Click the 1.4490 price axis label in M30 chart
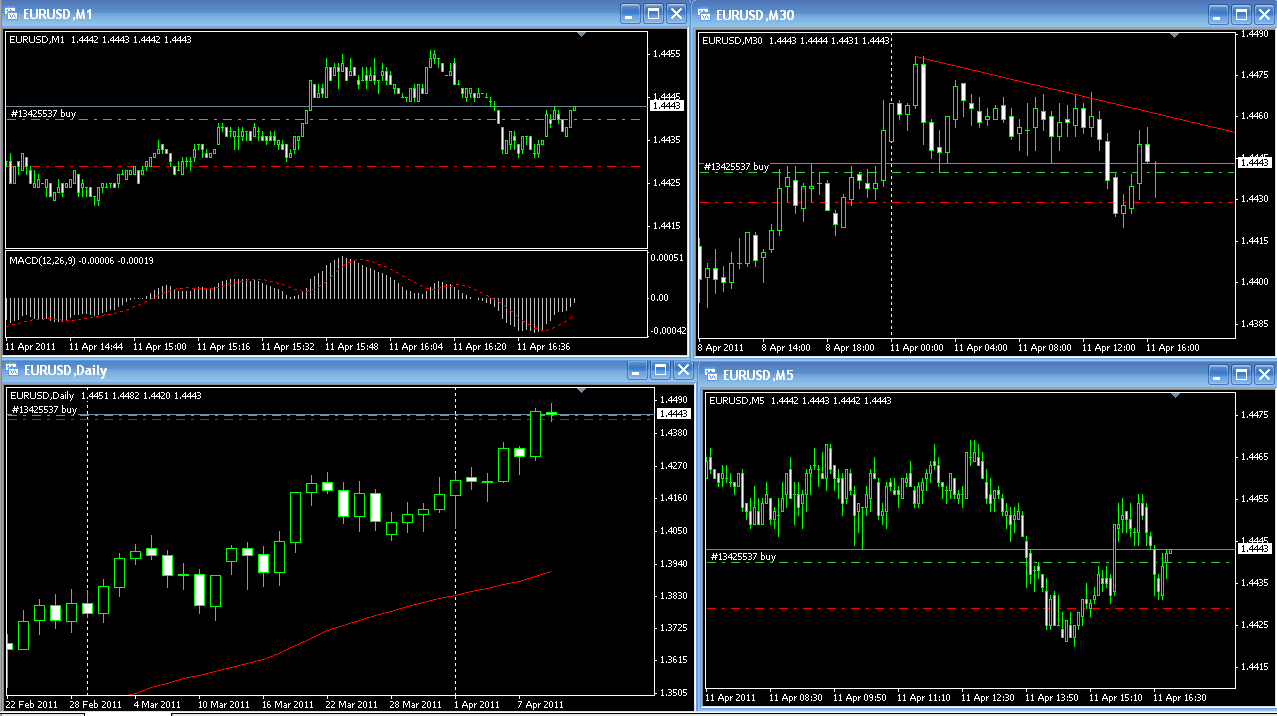1277x716 pixels. 1254,34
